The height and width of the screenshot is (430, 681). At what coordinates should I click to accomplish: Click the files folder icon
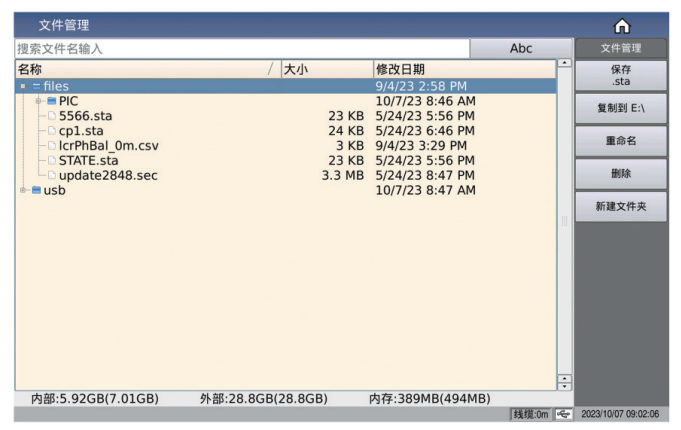[37, 86]
